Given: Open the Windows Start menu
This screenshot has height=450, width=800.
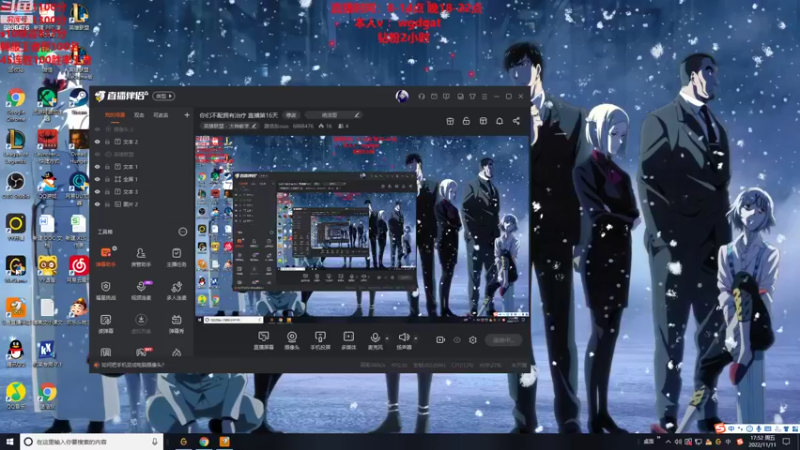Looking at the screenshot, I should [10, 441].
